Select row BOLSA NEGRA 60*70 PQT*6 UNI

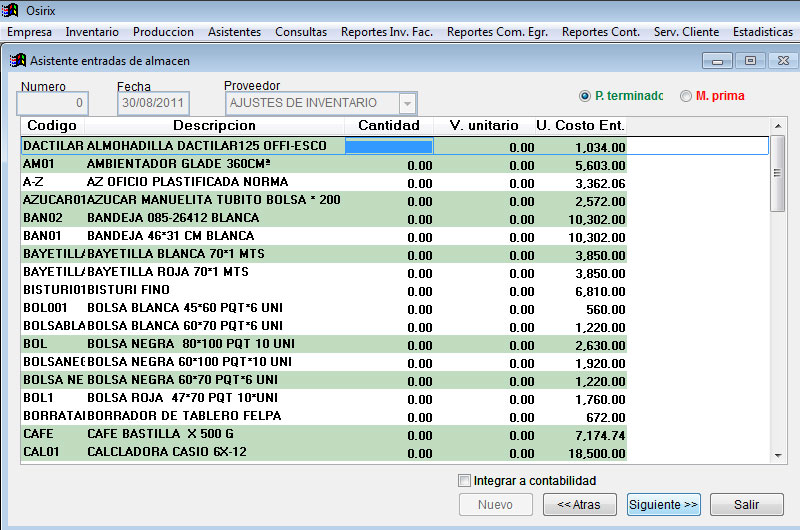(324, 380)
